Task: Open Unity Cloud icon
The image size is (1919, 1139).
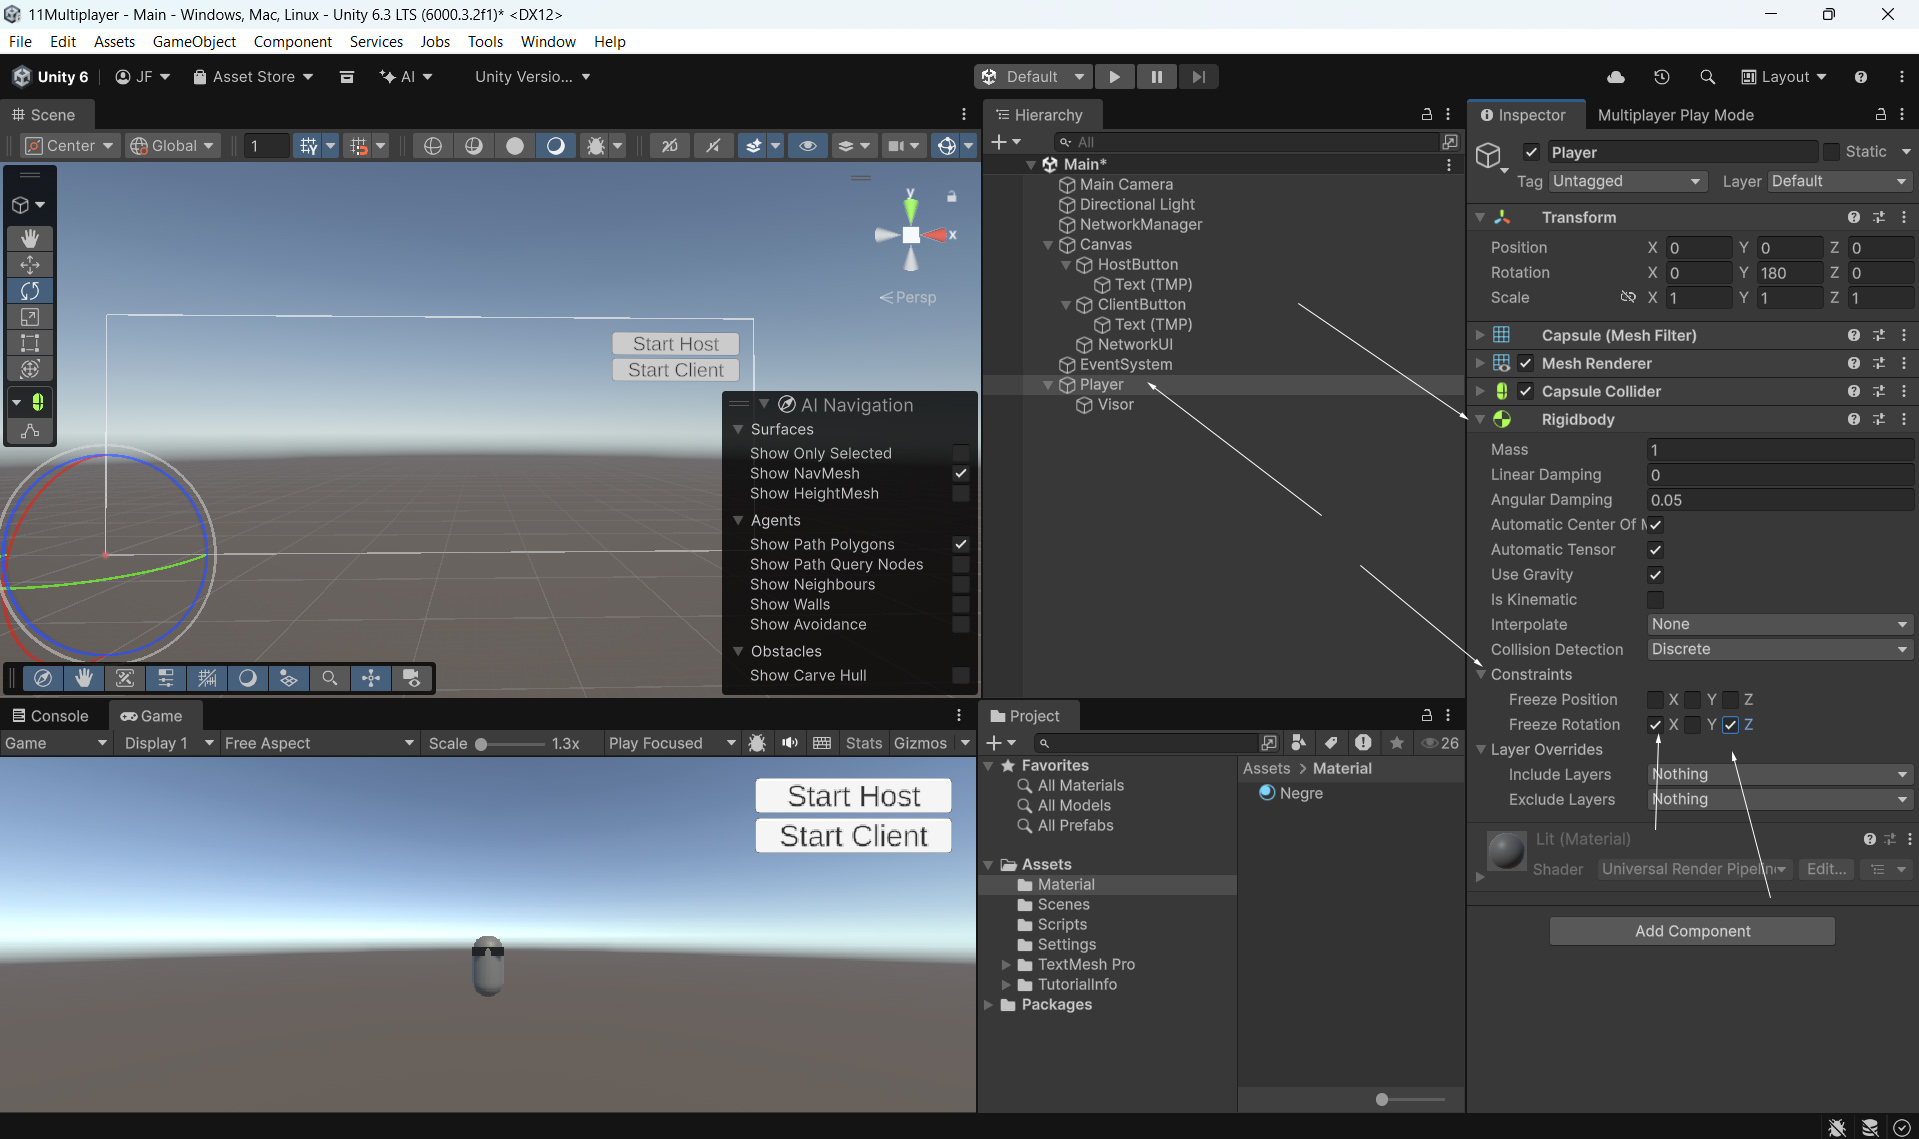Action: [1615, 77]
